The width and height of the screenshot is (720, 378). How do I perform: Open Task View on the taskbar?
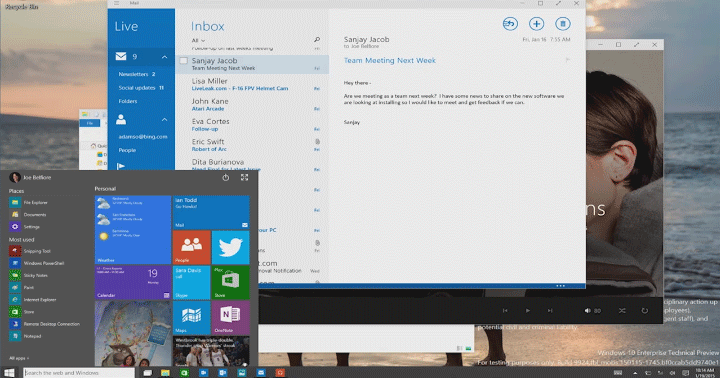(x=147, y=372)
